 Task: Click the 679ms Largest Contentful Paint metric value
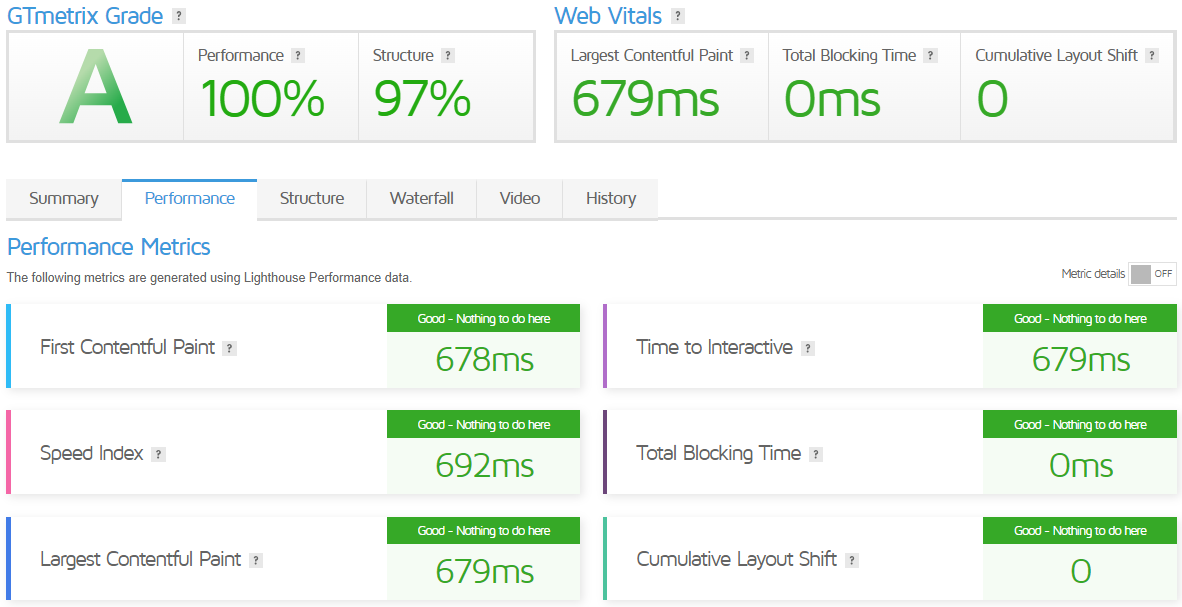tap(484, 572)
